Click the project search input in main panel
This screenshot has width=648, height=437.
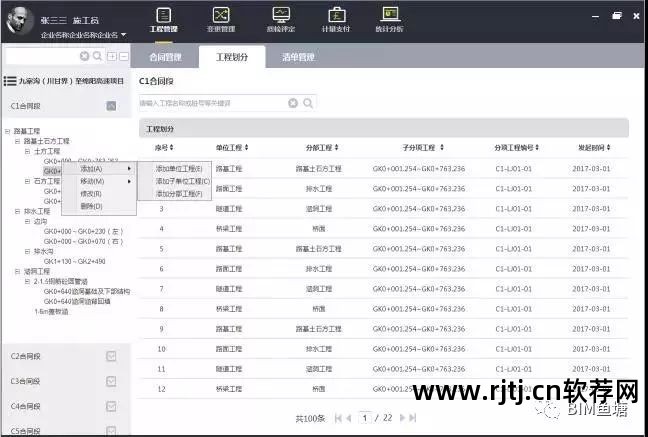coord(212,103)
